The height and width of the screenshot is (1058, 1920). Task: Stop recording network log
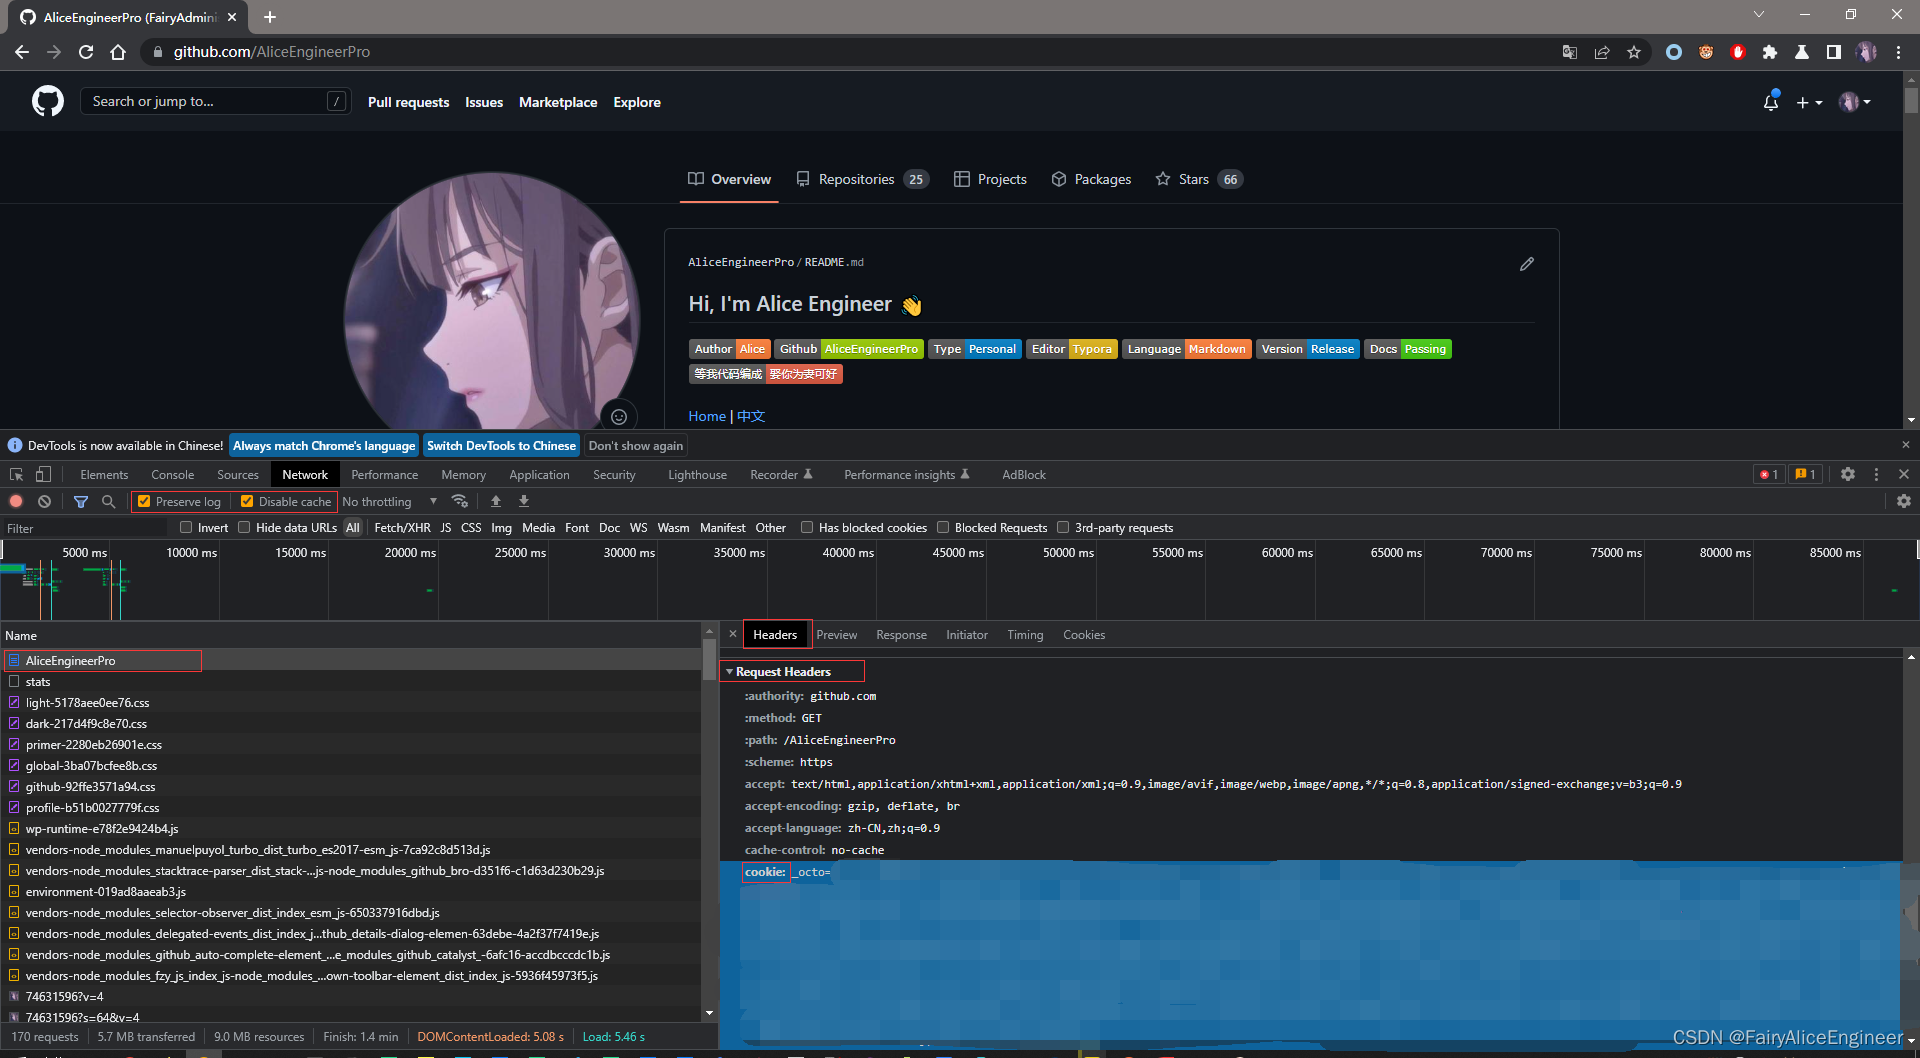[x=16, y=501]
